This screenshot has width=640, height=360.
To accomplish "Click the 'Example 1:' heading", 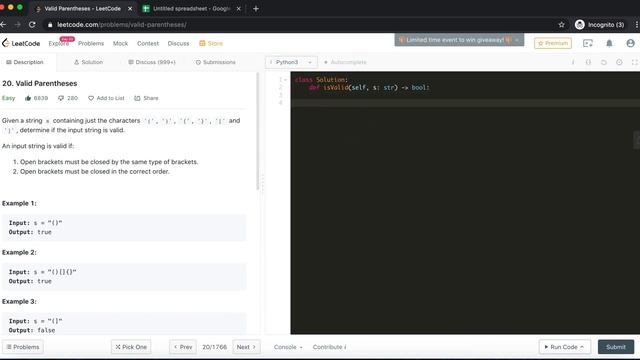I will point(19,203).
